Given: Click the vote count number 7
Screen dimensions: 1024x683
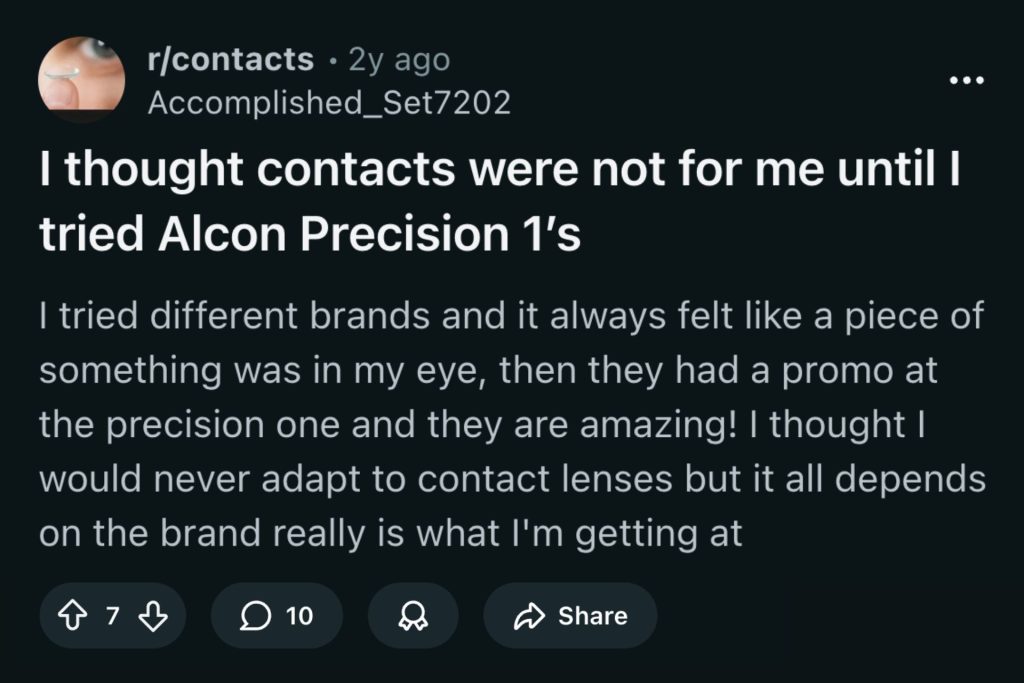Looking at the screenshot, I should [113, 616].
